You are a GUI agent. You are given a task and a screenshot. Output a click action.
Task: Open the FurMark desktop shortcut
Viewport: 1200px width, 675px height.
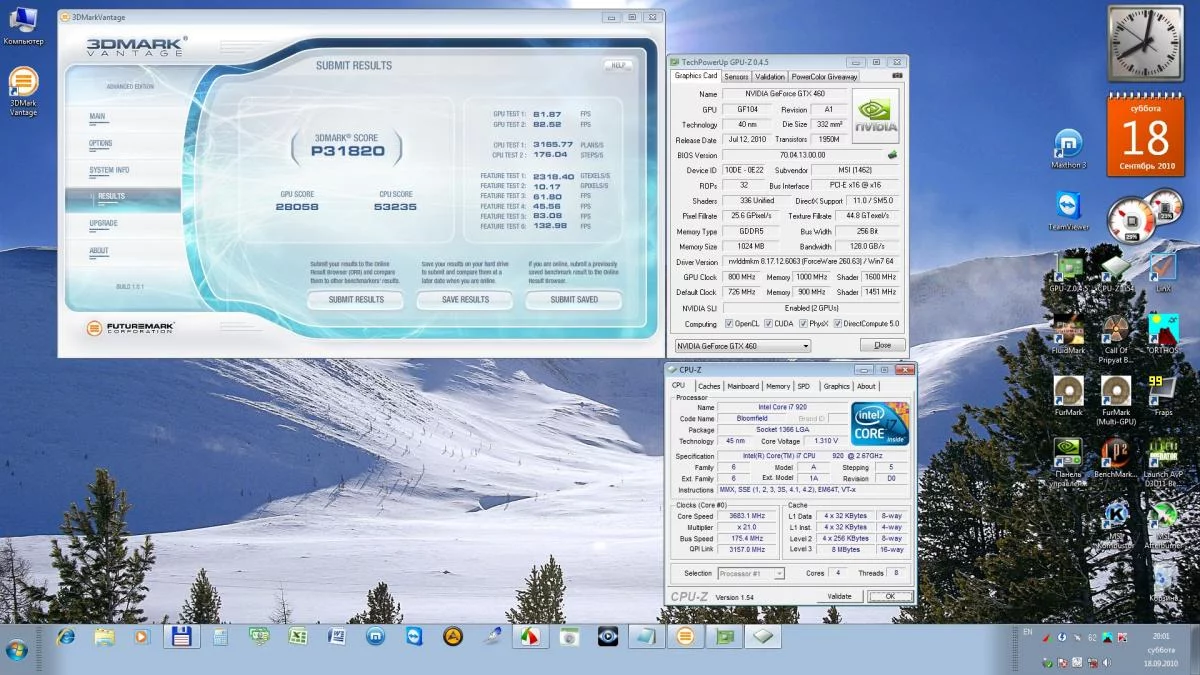(1068, 392)
